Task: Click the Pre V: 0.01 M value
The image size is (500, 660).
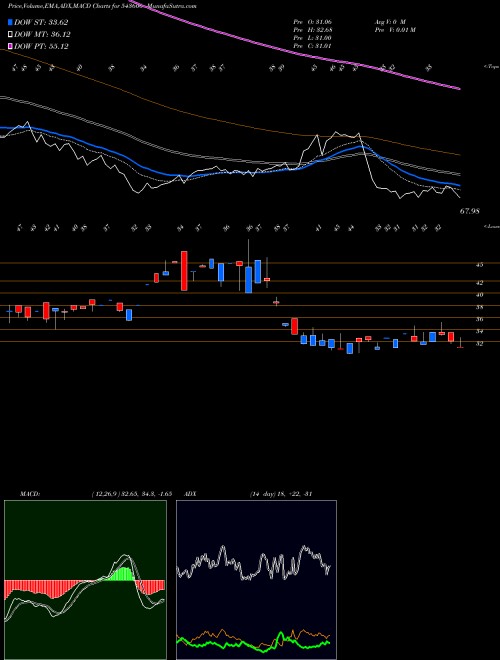Action: pos(395,29)
